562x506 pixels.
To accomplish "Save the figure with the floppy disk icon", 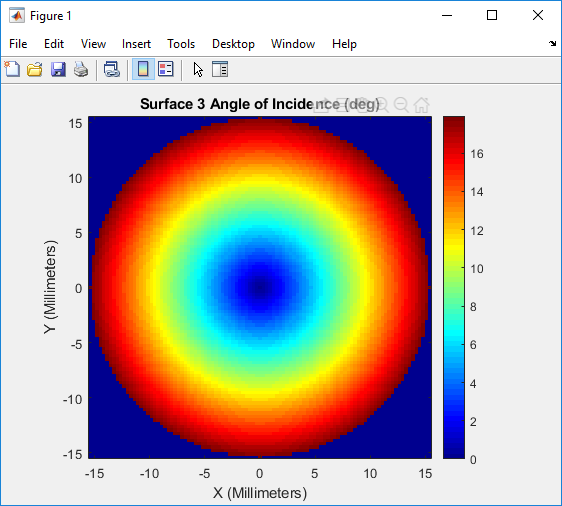I will tap(58, 69).
